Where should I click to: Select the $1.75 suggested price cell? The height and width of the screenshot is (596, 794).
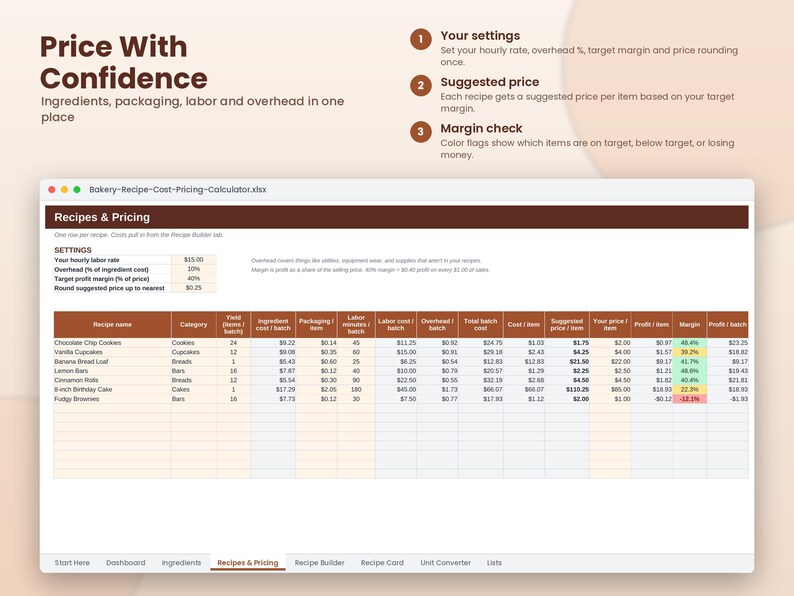567,343
